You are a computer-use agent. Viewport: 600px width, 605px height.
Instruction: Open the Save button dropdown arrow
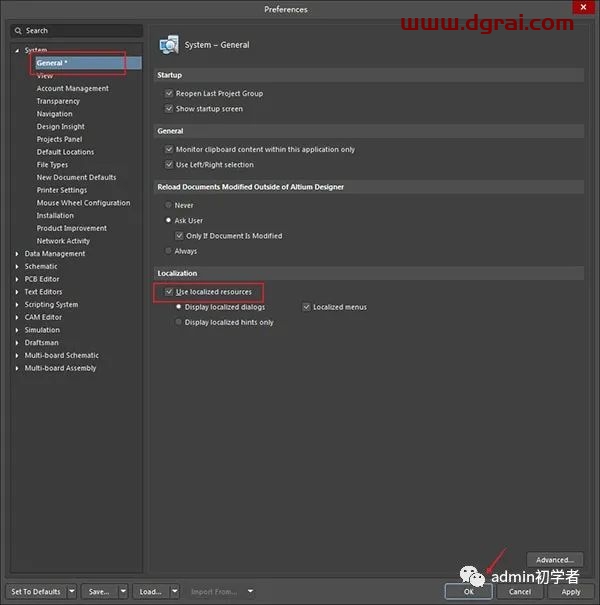point(124,591)
